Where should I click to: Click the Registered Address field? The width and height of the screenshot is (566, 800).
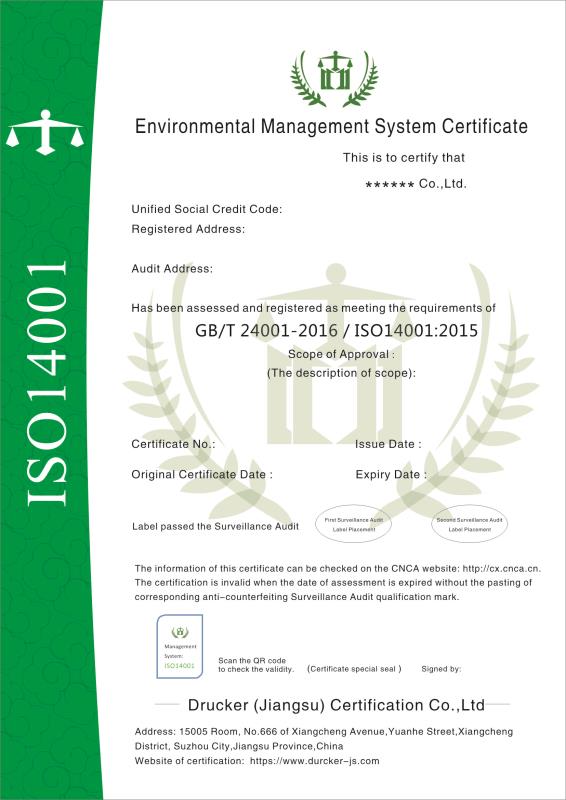(x=188, y=229)
